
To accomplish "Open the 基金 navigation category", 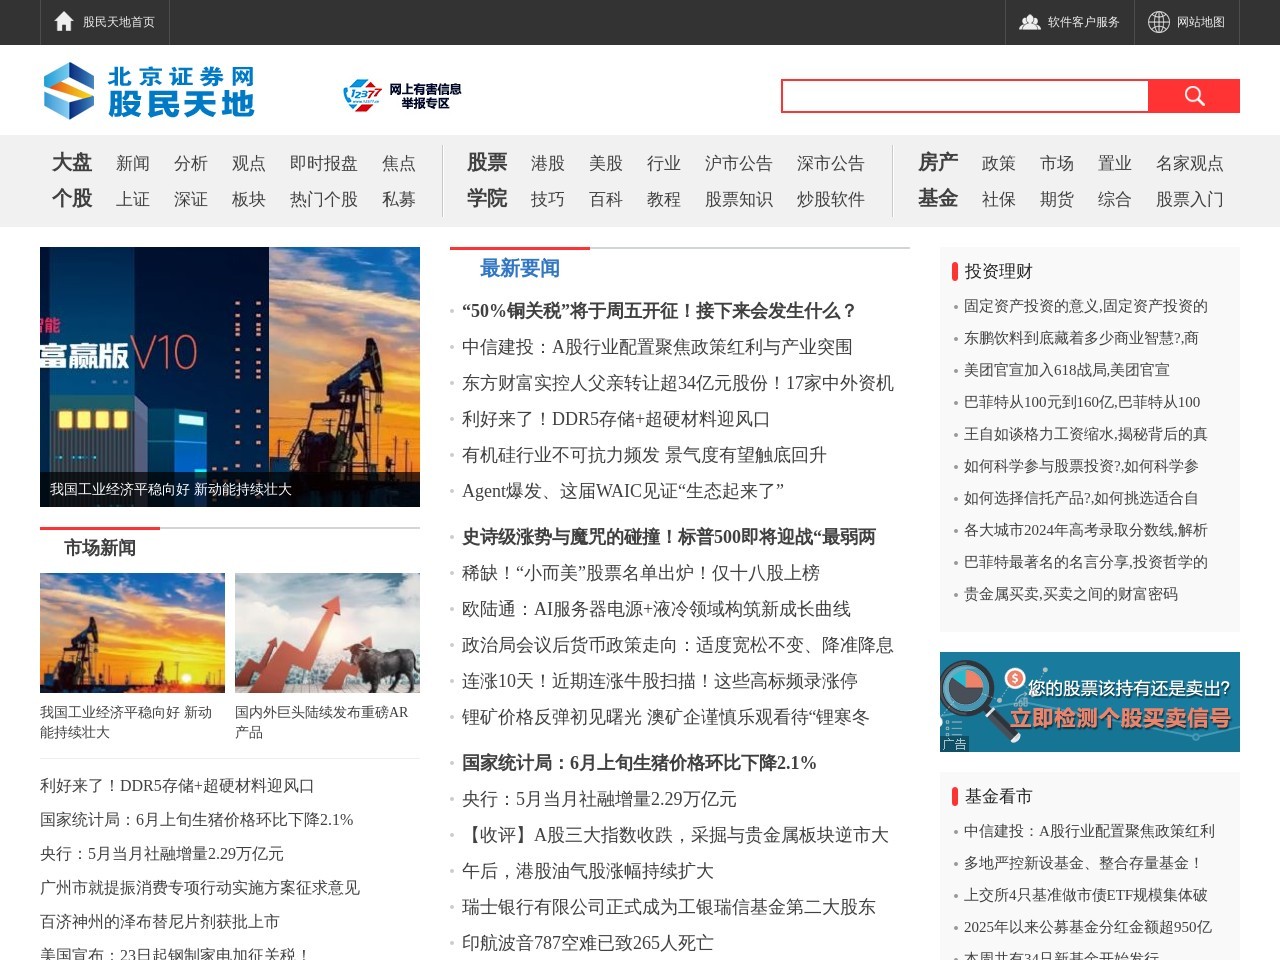I will 938,198.
